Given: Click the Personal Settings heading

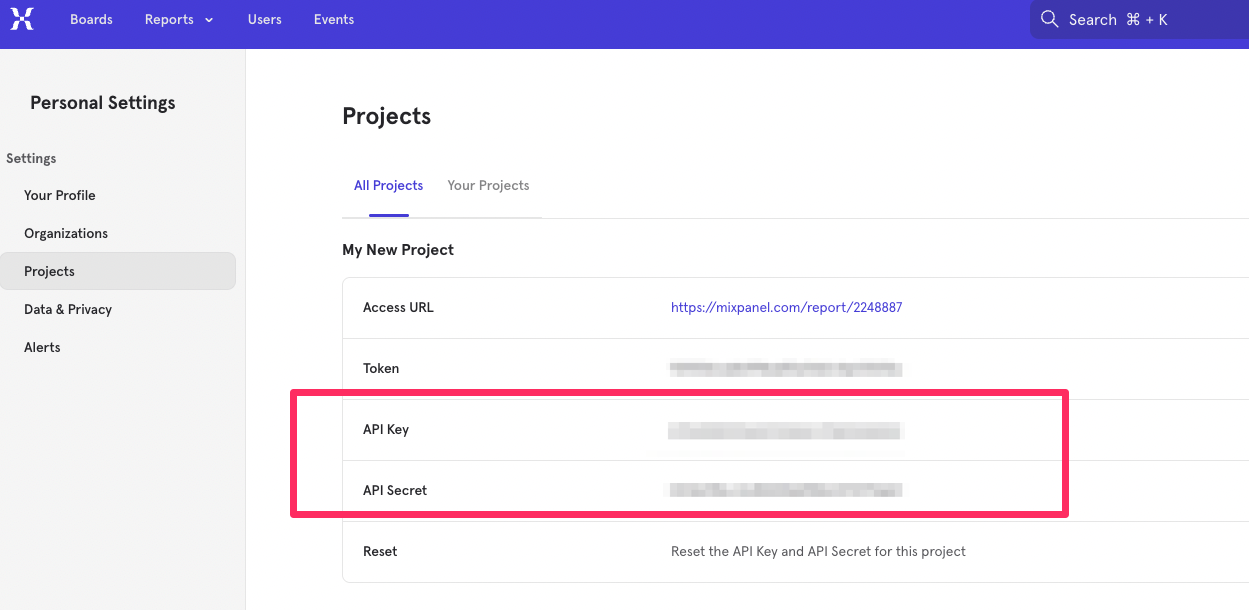Looking at the screenshot, I should [x=103, y=103].
